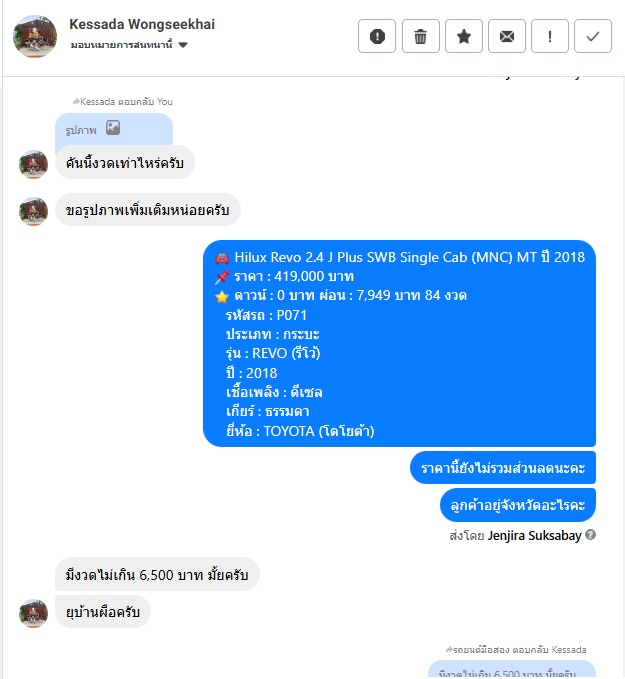This screenshot has height=679, width=625.
Task: Open Kessada Wongseekhai name in header
Action: pyautogui.click(x=142, y=24)
